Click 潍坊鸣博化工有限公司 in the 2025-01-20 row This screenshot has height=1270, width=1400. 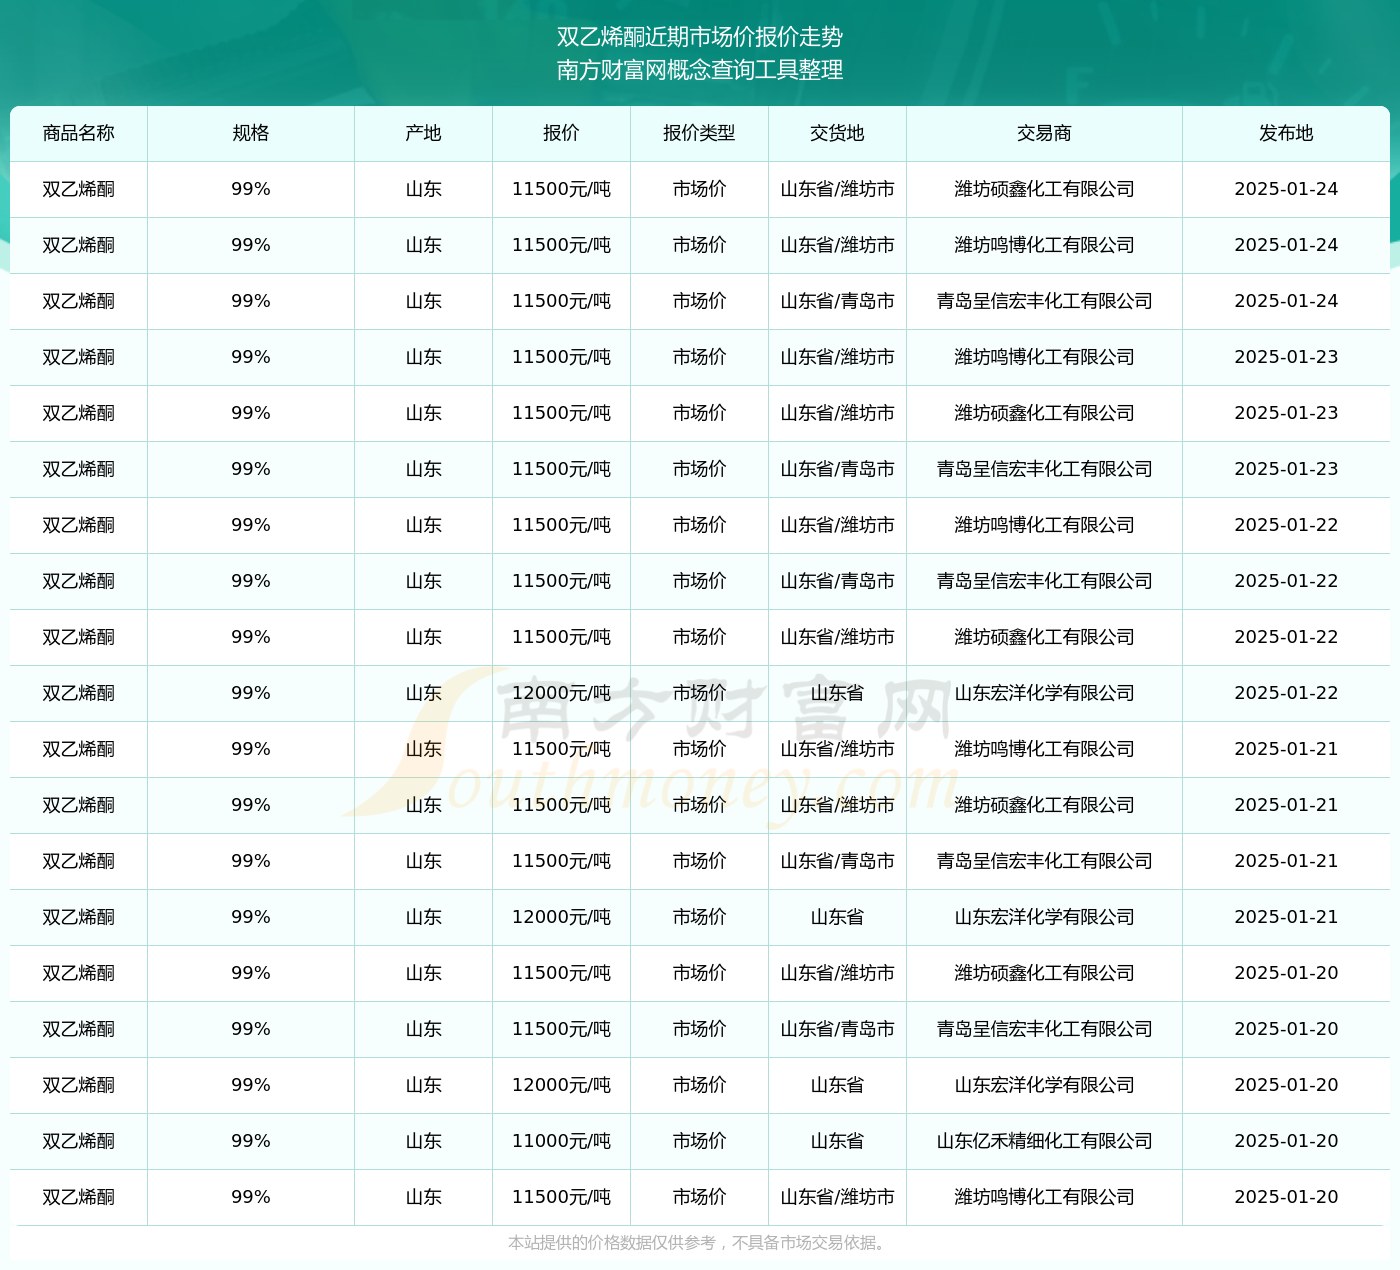pos(1045,1197)
